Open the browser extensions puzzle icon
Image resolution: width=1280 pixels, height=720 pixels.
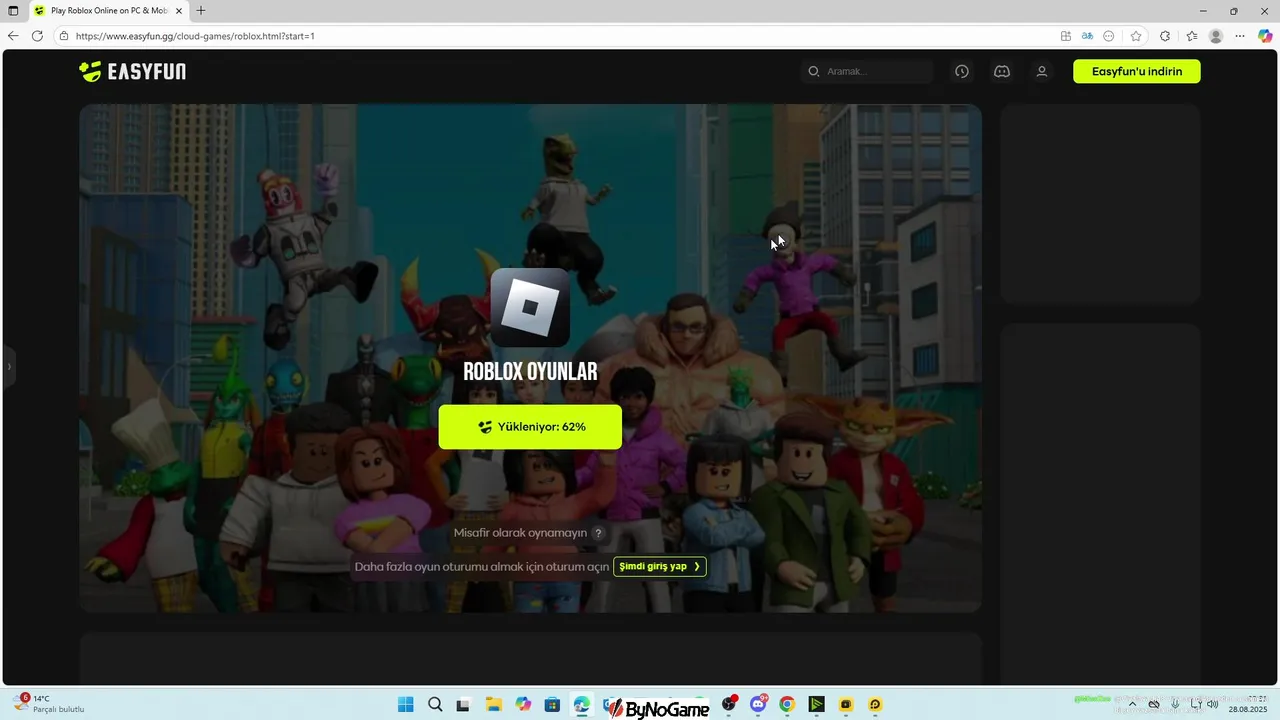click(1165, 36)
